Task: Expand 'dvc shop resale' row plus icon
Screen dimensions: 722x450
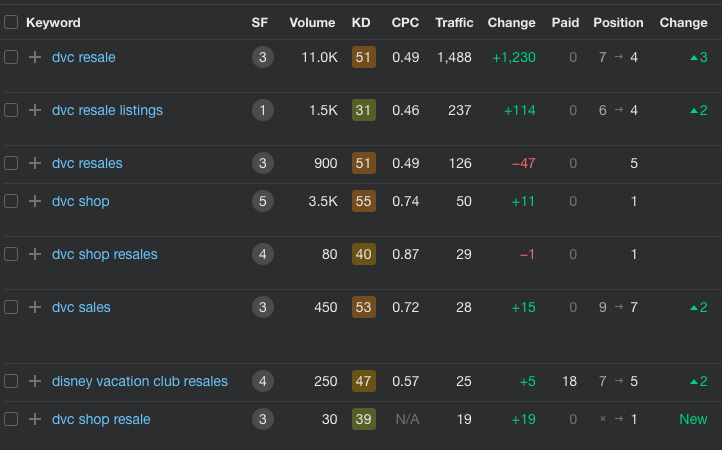Action: tap(35, 419)
